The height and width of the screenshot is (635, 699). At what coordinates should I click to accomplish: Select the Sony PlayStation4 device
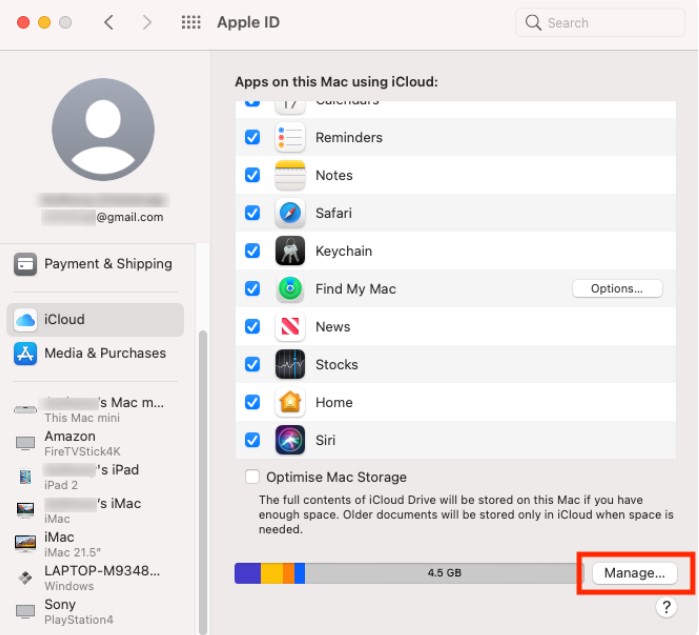[x=96, y=612]
